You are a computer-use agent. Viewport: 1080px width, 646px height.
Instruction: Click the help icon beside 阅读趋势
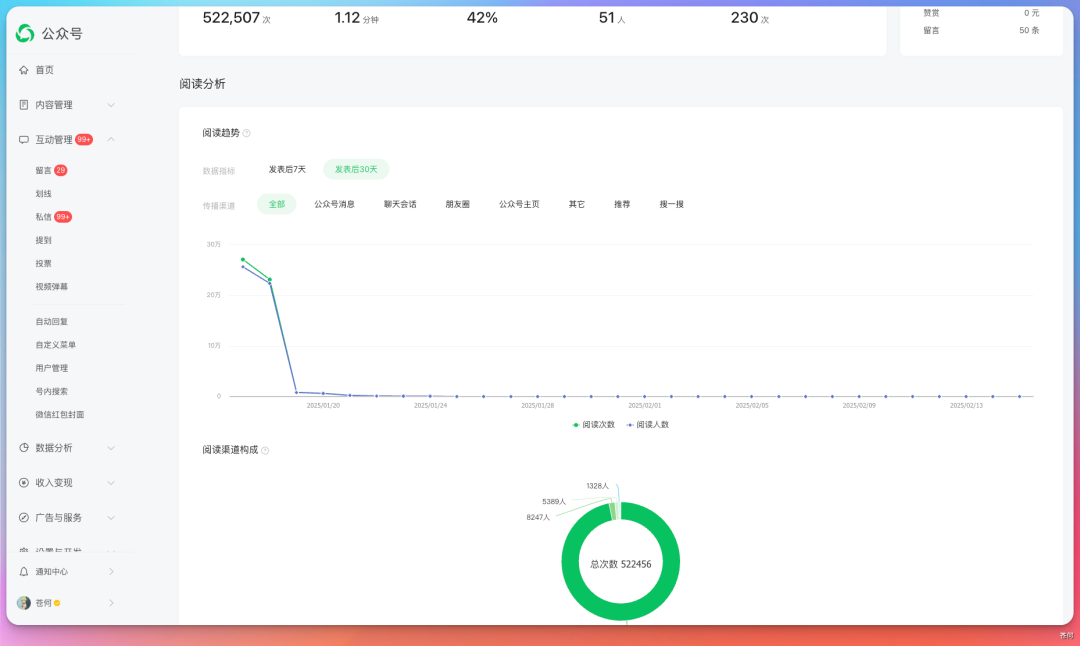click(247, 133)
